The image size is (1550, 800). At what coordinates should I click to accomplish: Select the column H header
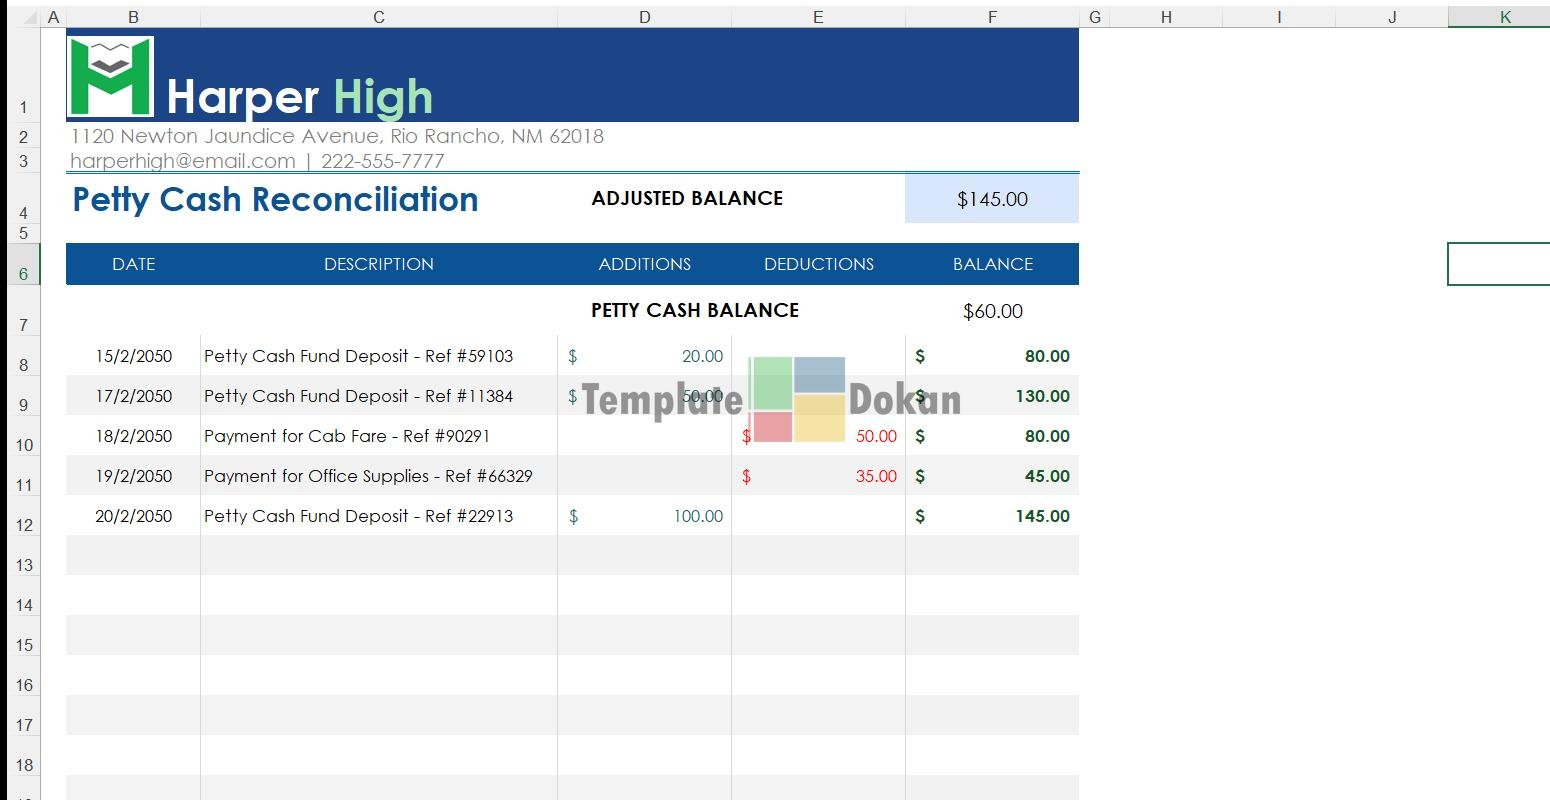[x=1166, y=17]
